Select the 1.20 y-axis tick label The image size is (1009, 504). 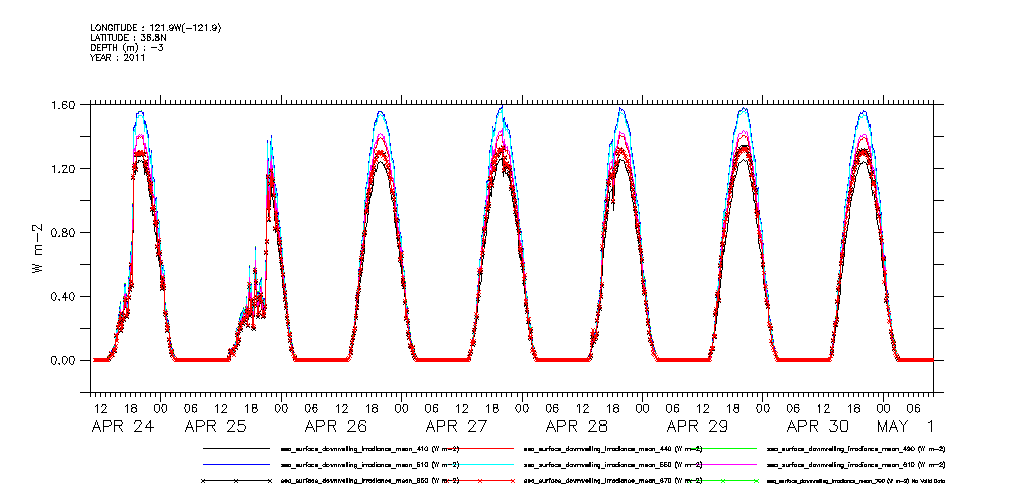coord(64,169)
